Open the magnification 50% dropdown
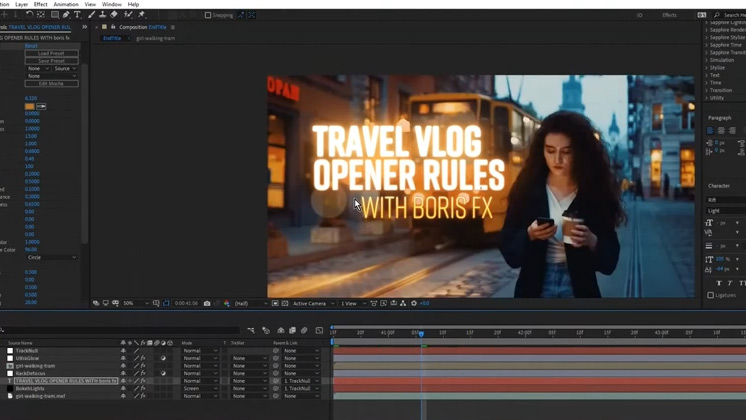This screenshot has height=420, width=746. click(136, 303)
